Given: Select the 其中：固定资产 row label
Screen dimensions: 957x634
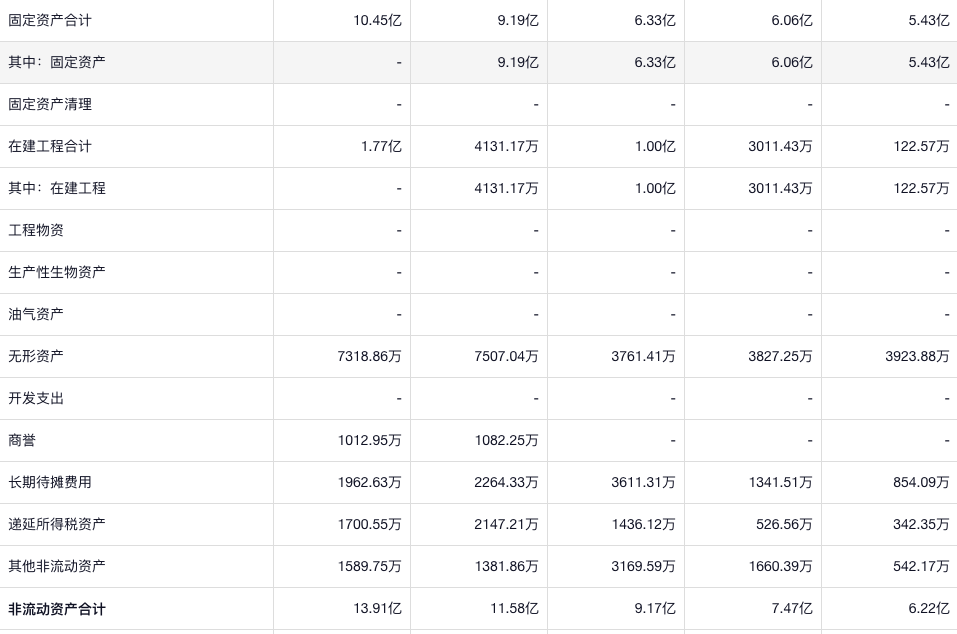Looking at the screenshot, I should [x=57, y=62].
